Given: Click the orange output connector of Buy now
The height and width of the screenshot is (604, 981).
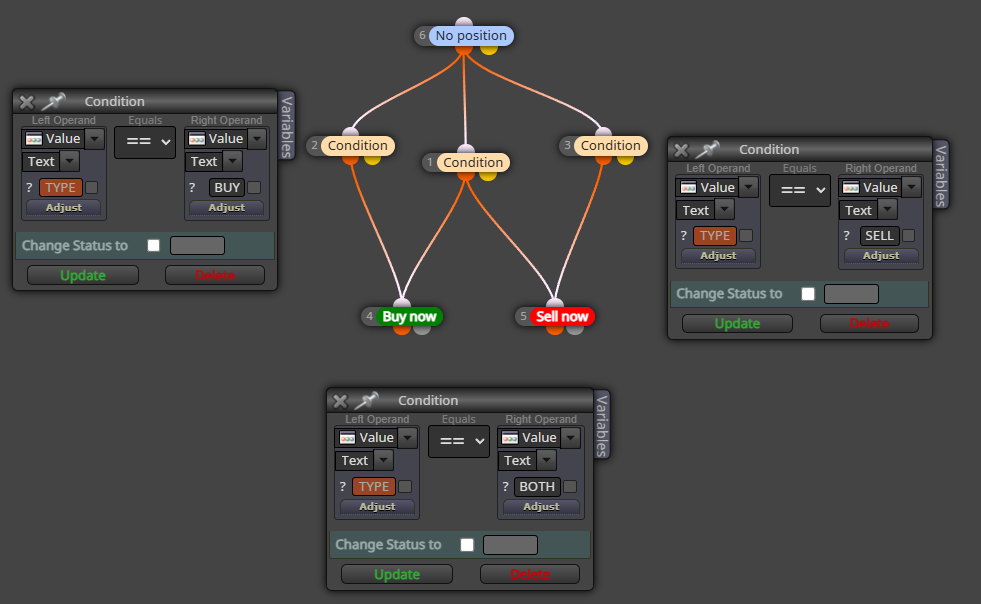Looking at the screenshot, I should [402, 329].
